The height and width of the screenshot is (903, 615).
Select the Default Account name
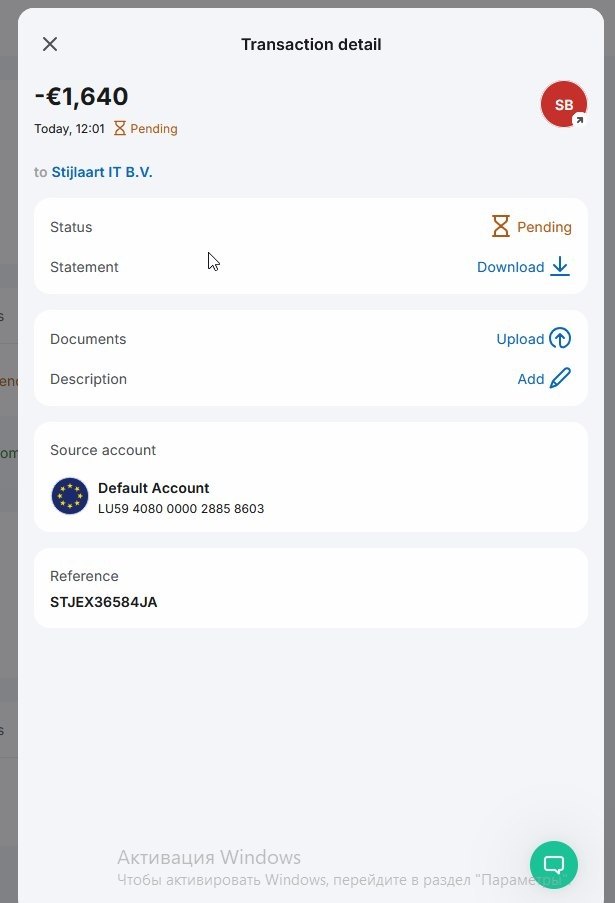[153, 488]
